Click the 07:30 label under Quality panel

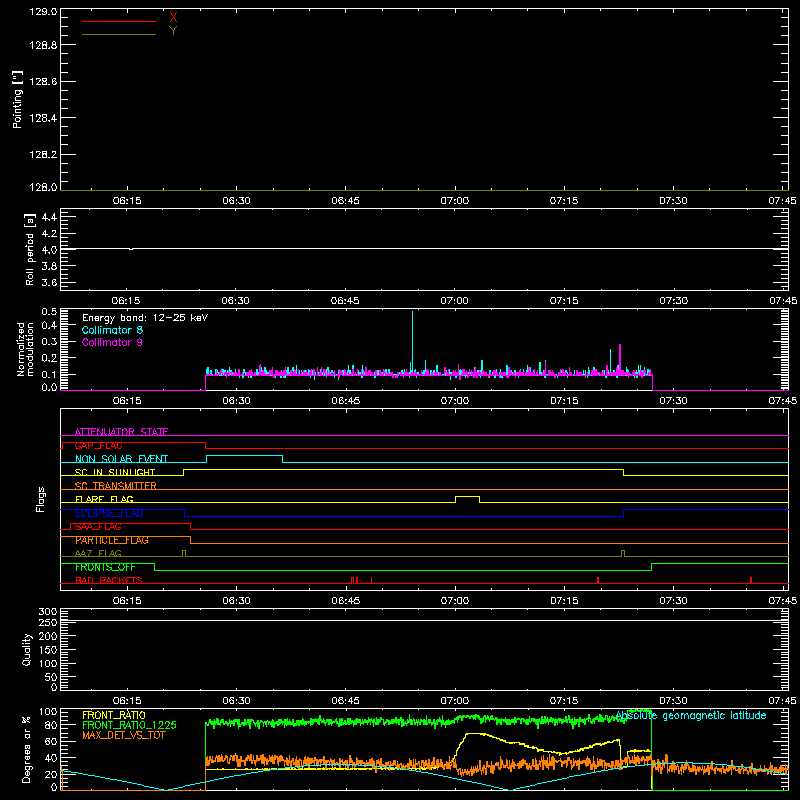click(673, 701)
